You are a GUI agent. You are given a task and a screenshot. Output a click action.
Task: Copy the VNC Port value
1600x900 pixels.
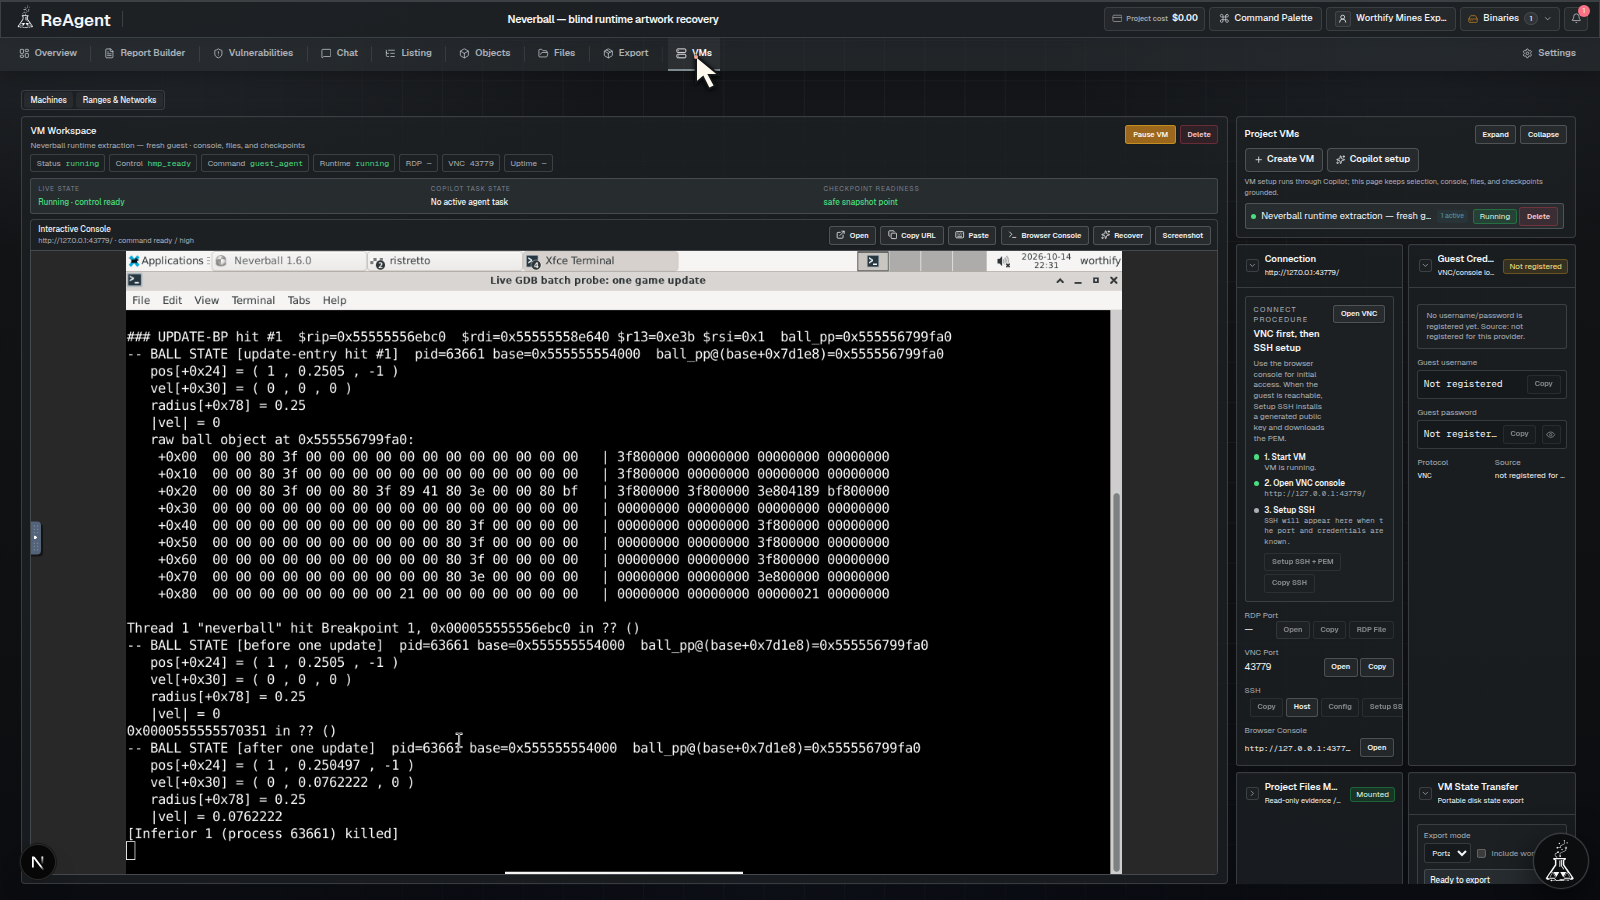point(1377,667)
